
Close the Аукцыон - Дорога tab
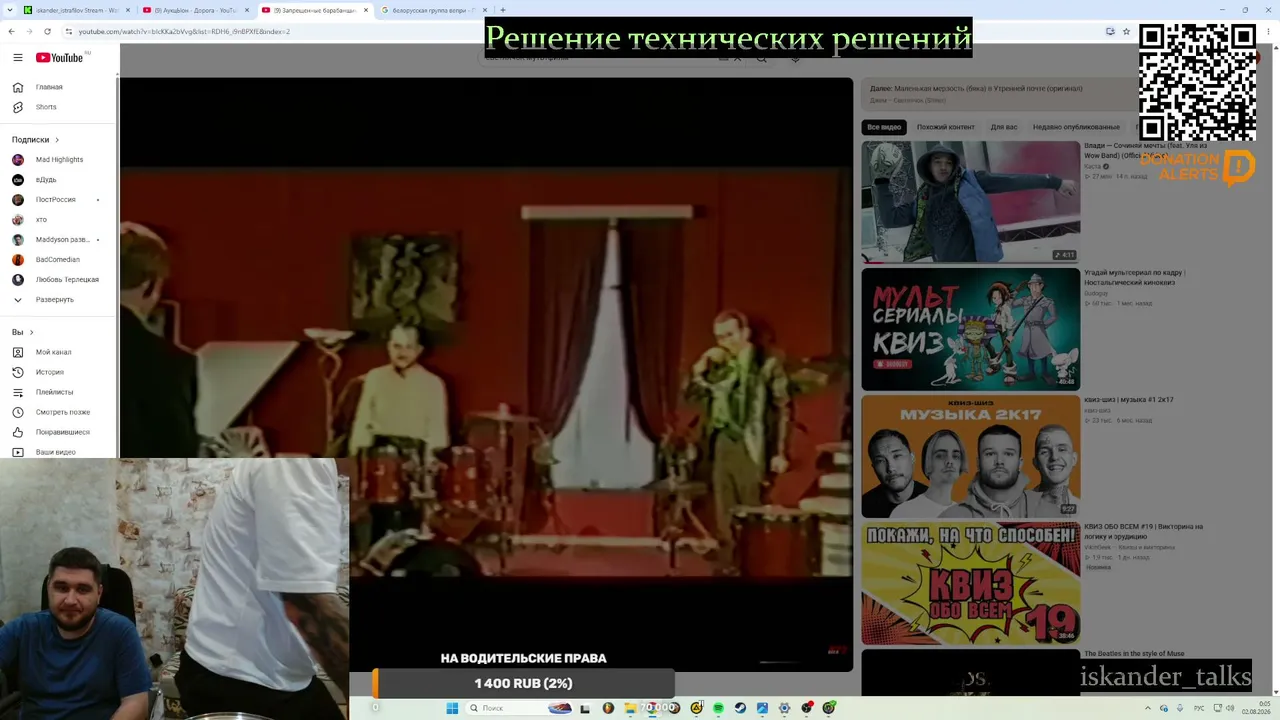(x=246, y=10)
